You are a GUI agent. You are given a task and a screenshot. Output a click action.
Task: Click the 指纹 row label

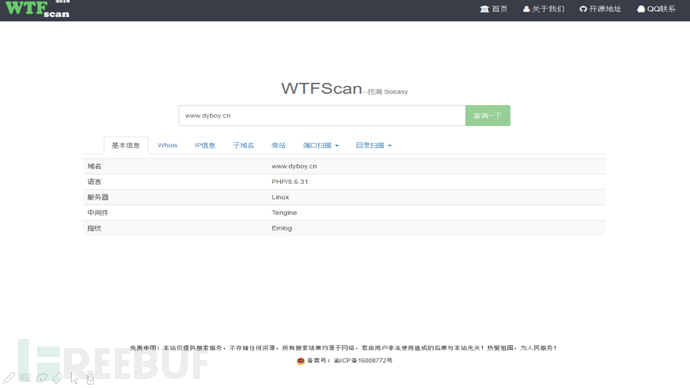pyautogui.click(x=94, y=228)
